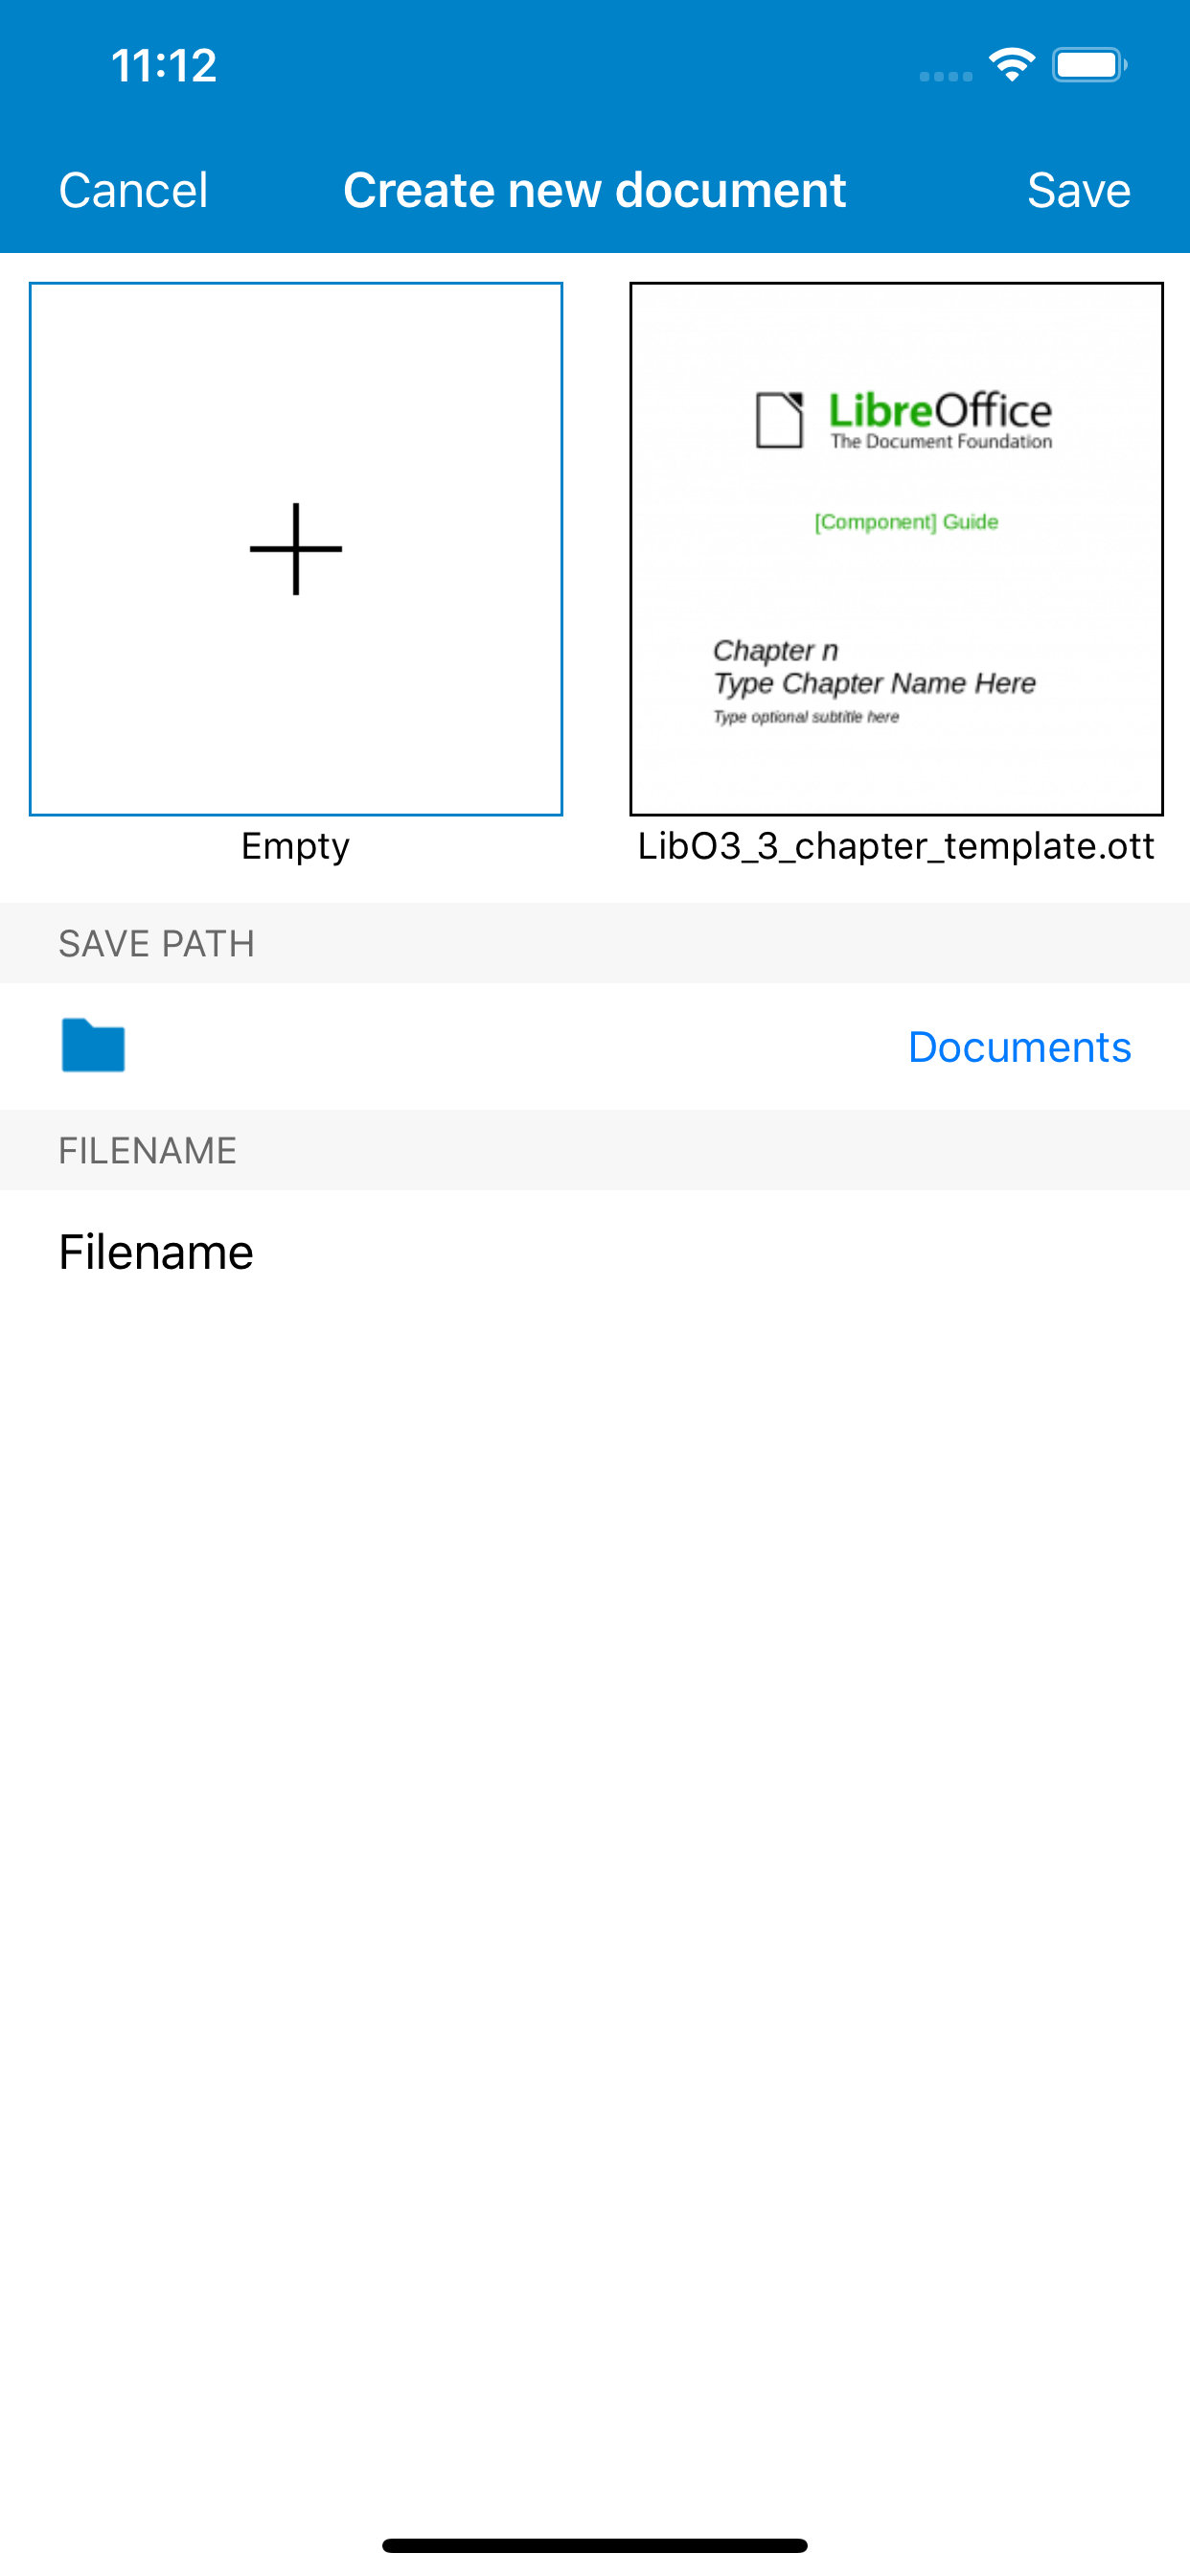This screenshot has width=1190, height=2576.
Task: Tap the LibO3_3_chapter_template.ott filename label
Action: click(895, 845)
